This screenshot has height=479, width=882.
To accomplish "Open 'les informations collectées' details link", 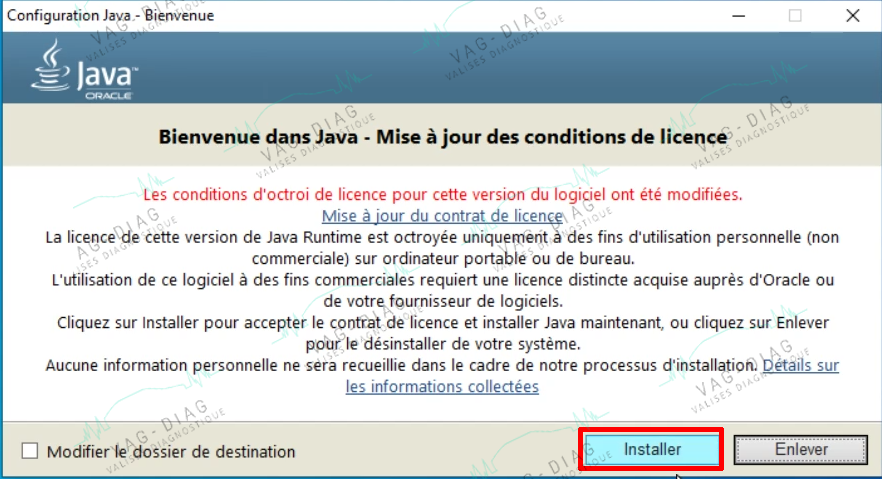I will [442, 387].
